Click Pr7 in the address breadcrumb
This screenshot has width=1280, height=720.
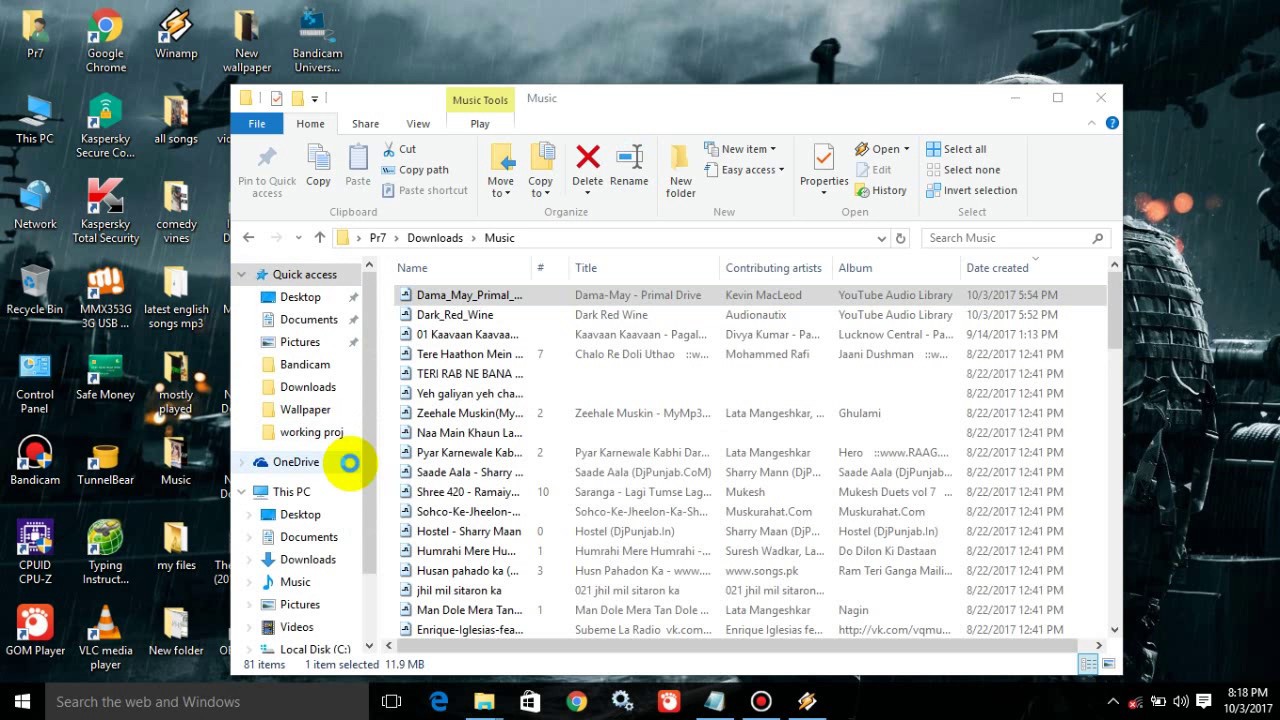click(x=378, y=238)
